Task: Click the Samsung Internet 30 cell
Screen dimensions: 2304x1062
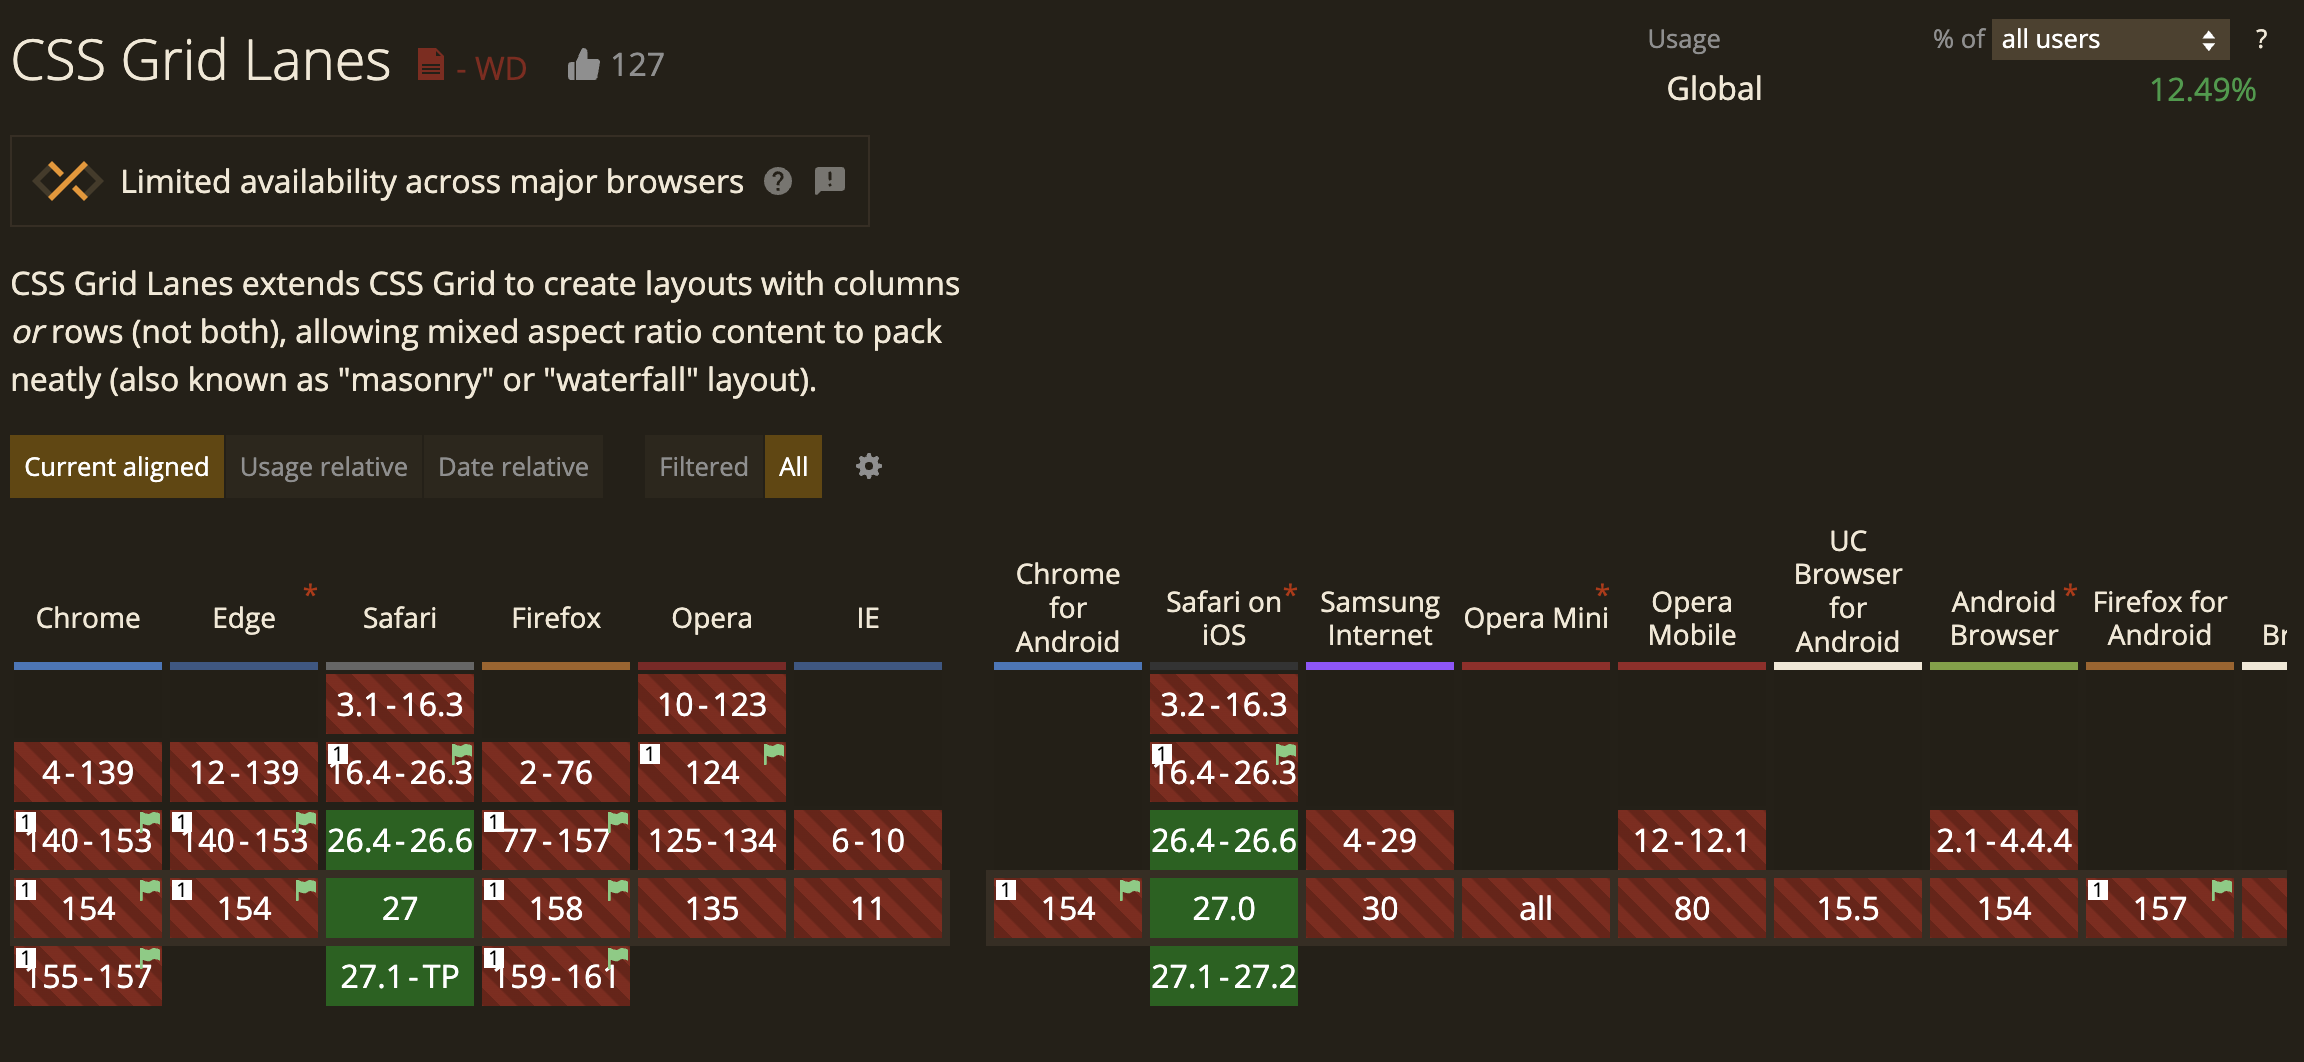Action: [1380, 908]
